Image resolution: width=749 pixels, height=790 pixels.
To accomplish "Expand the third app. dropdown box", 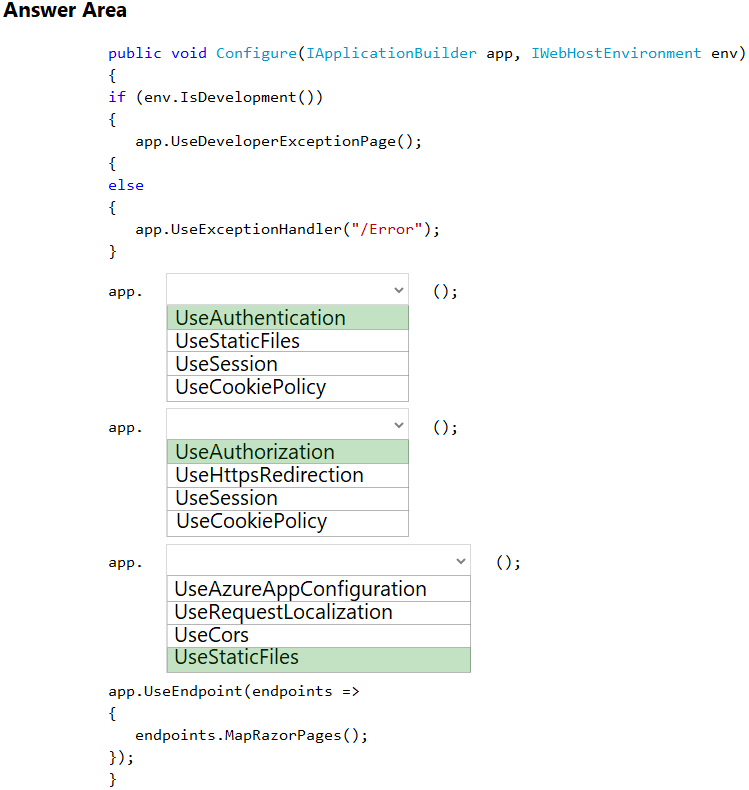I will pyautogui.click(x=318, y=560).
